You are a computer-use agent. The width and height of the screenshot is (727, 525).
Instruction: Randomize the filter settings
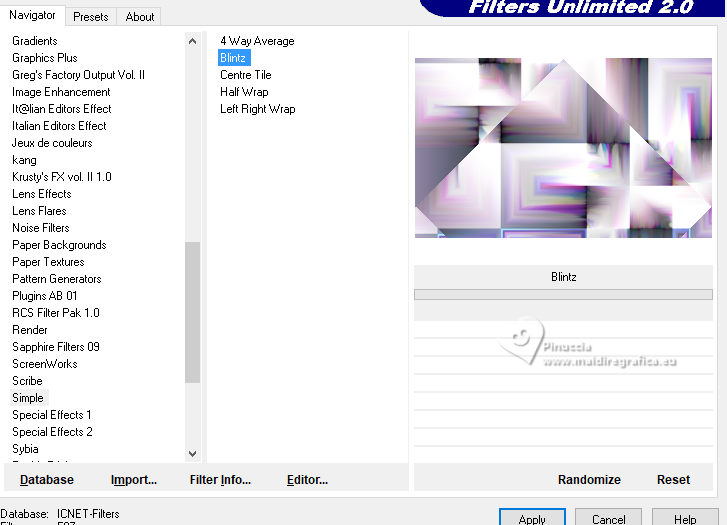[589, 480]
